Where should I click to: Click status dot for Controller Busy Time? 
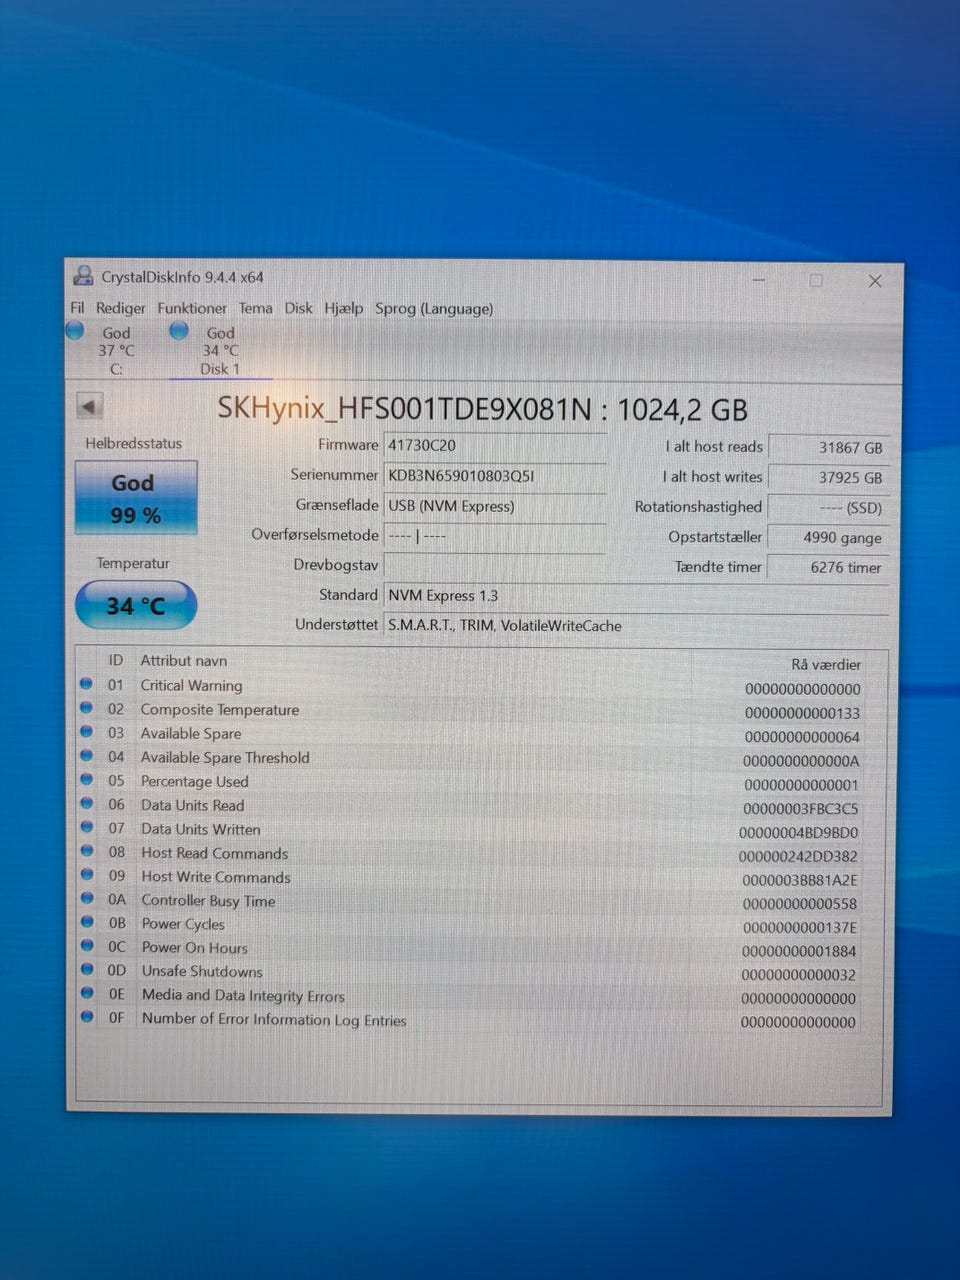pyautogui.click(x=87, y=898)
